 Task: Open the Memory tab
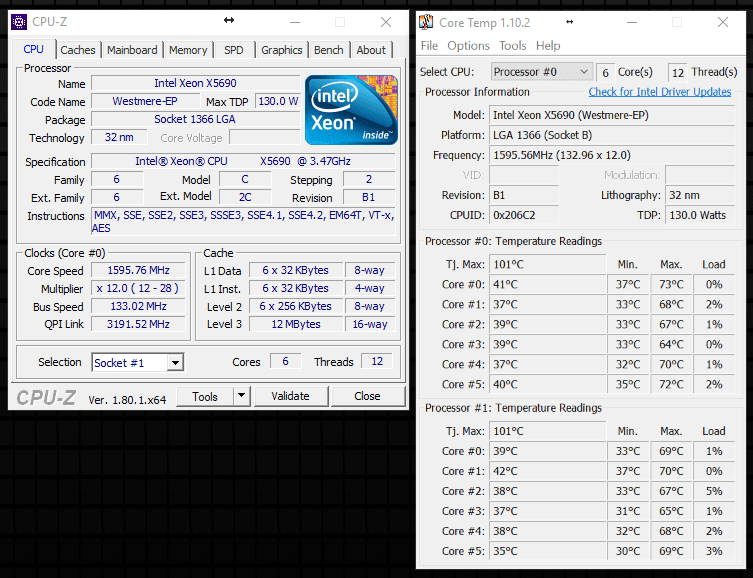(188, 50)
